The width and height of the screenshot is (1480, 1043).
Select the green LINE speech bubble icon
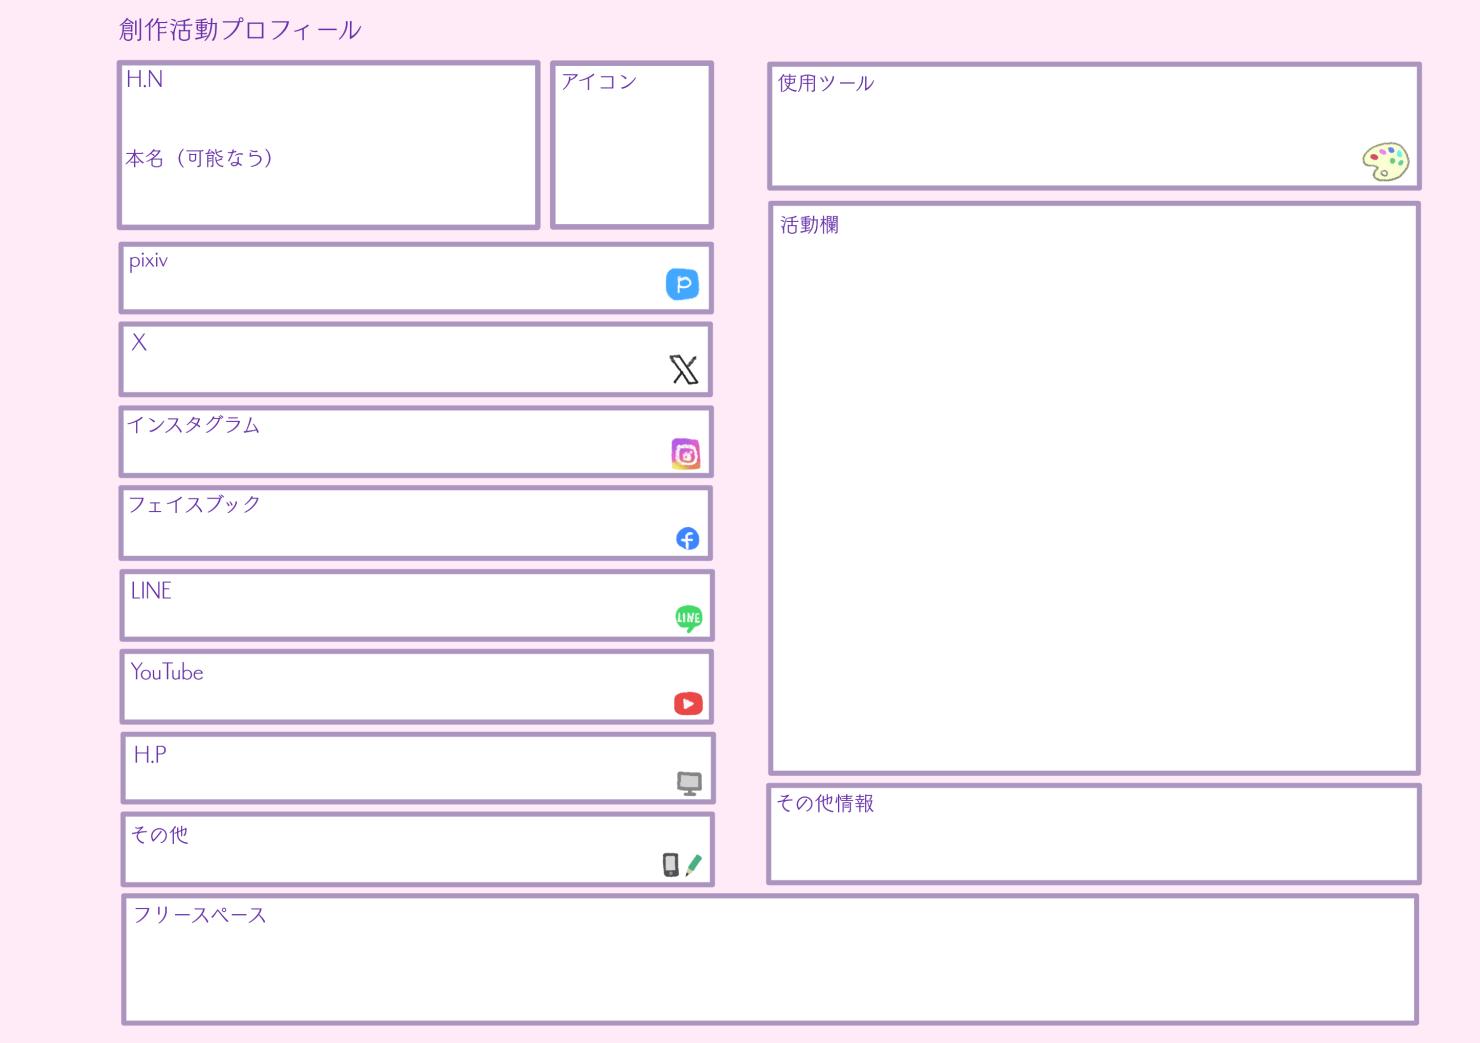click(688, 618)
